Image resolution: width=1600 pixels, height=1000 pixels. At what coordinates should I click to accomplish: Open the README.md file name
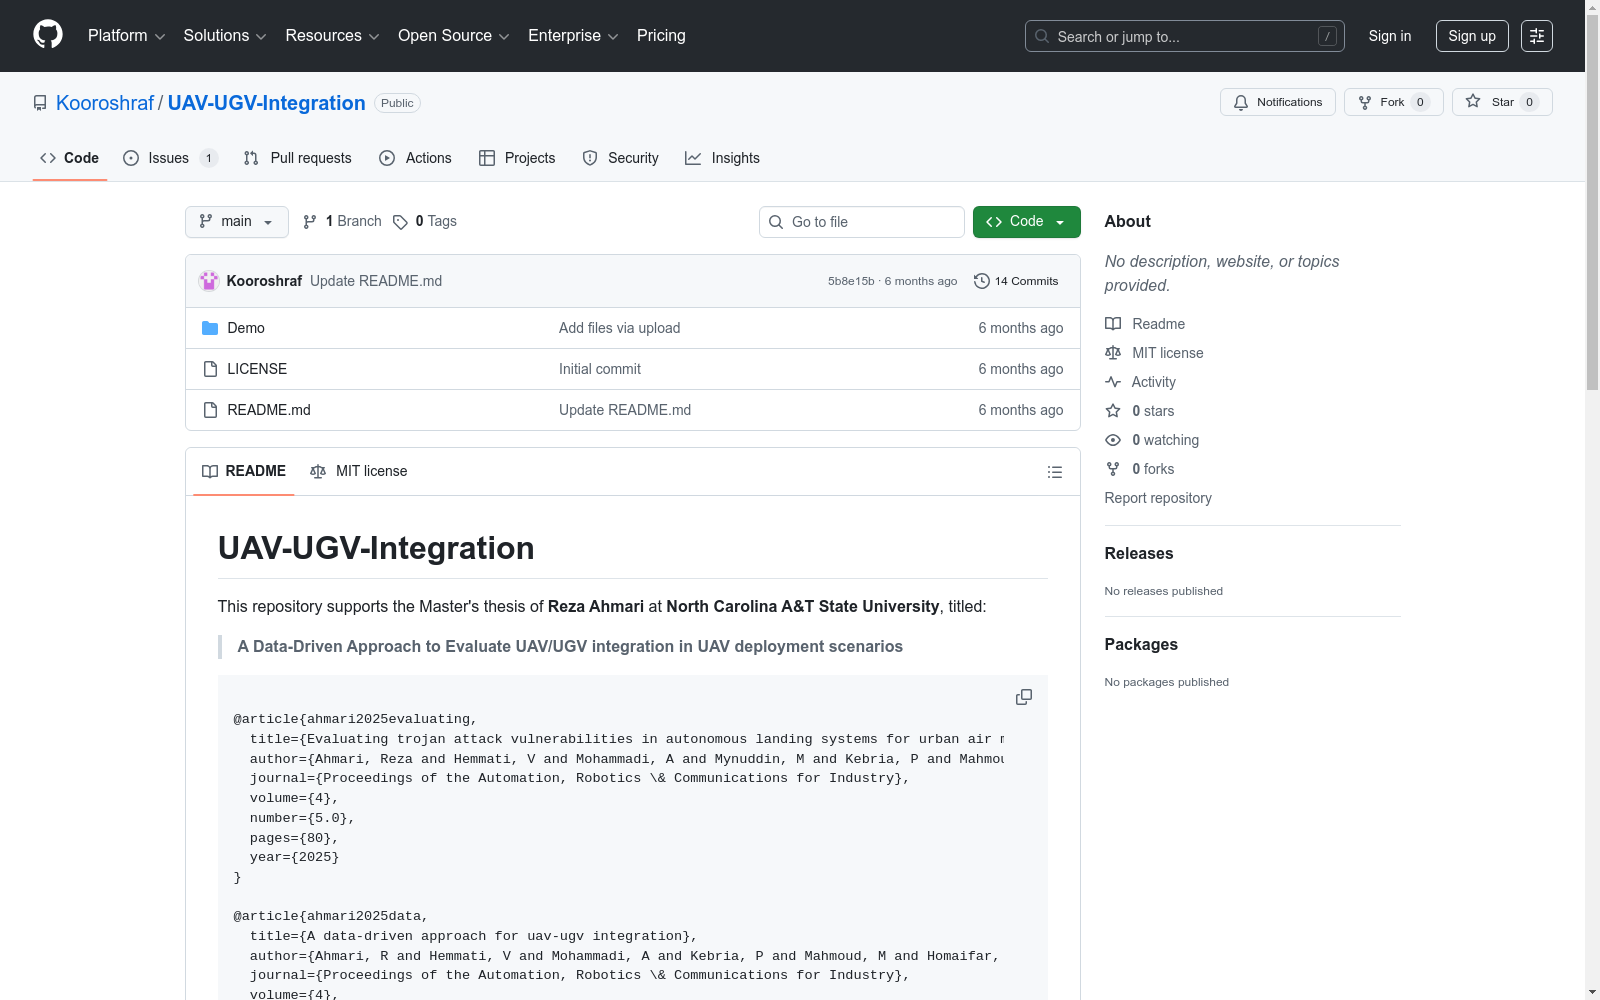coord(269,410)
